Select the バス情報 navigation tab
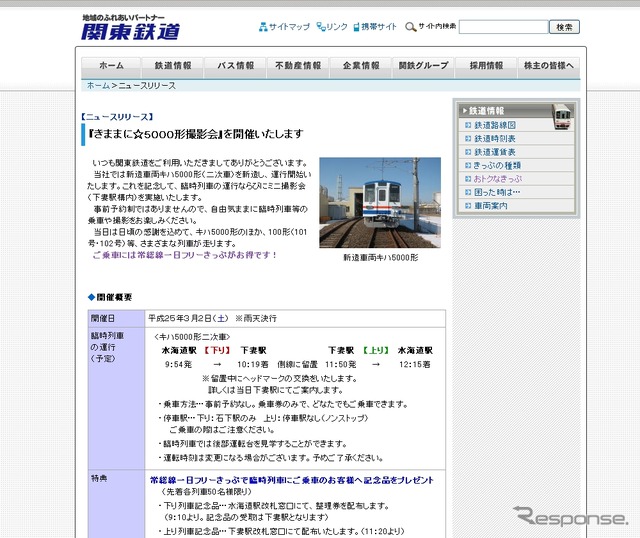 click(235, 66)
